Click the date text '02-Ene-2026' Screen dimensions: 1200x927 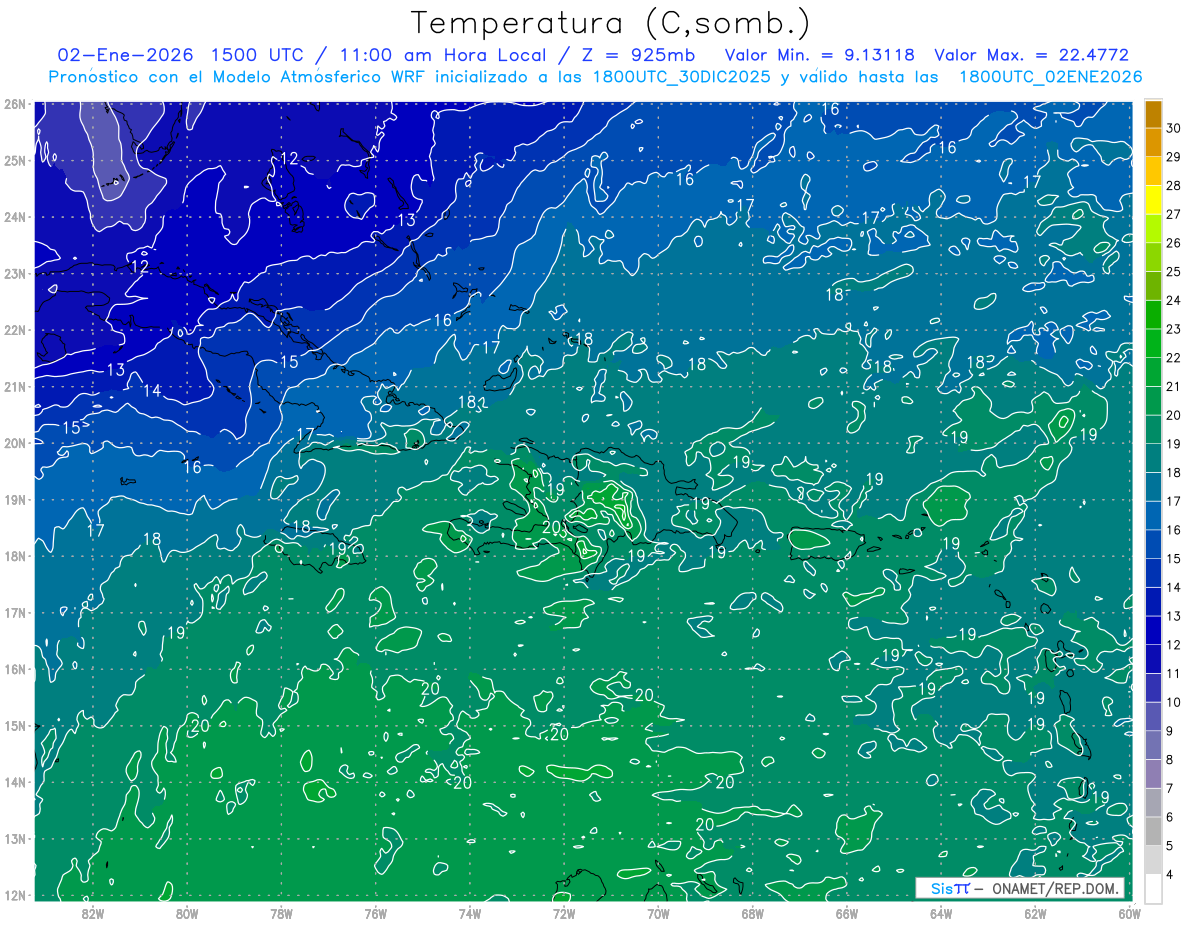pos(125,55)
